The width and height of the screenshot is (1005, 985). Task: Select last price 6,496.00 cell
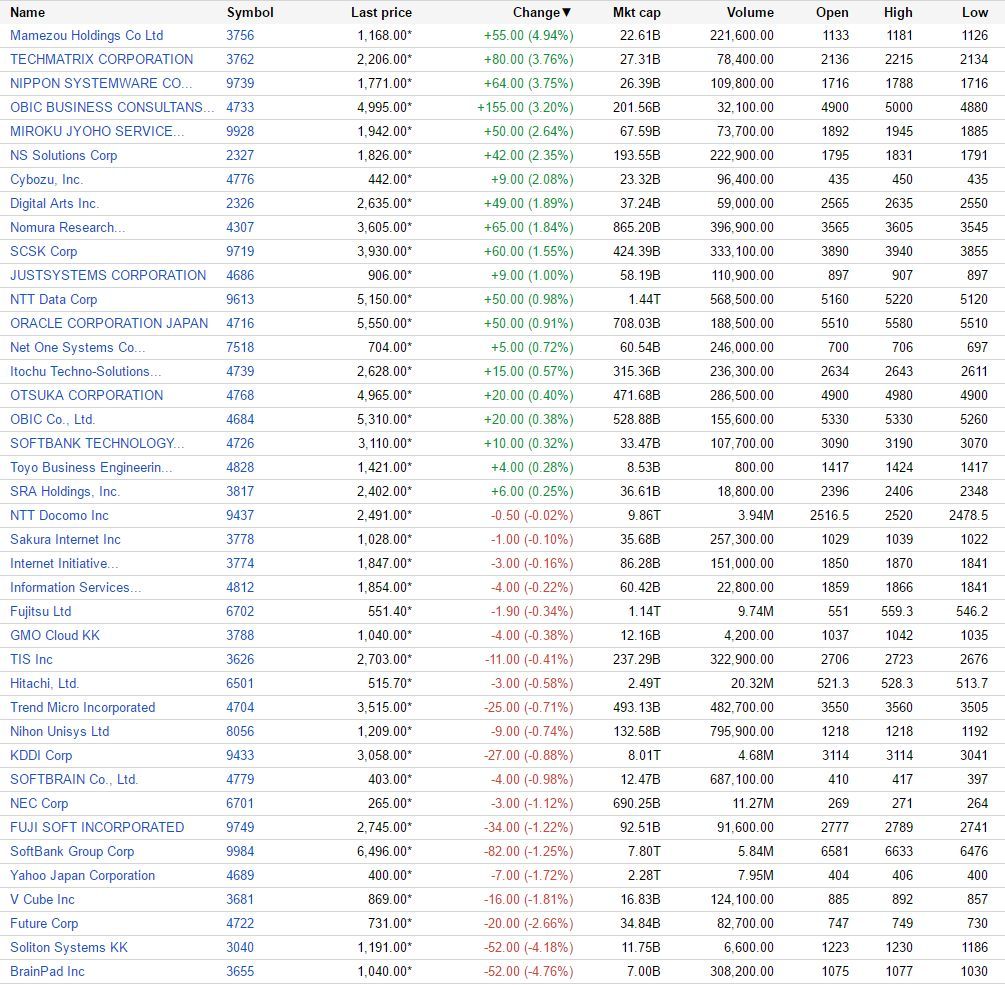click(385, 852)
